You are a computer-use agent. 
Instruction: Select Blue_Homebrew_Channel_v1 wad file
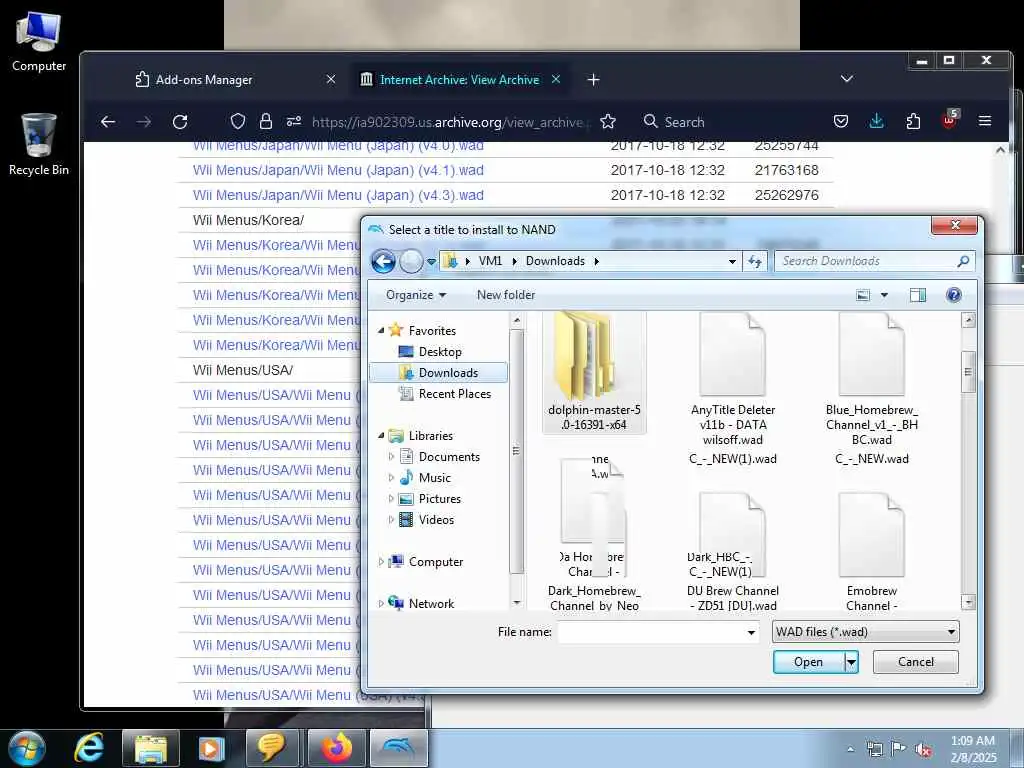pyautogui.click(x=871, y=379)
